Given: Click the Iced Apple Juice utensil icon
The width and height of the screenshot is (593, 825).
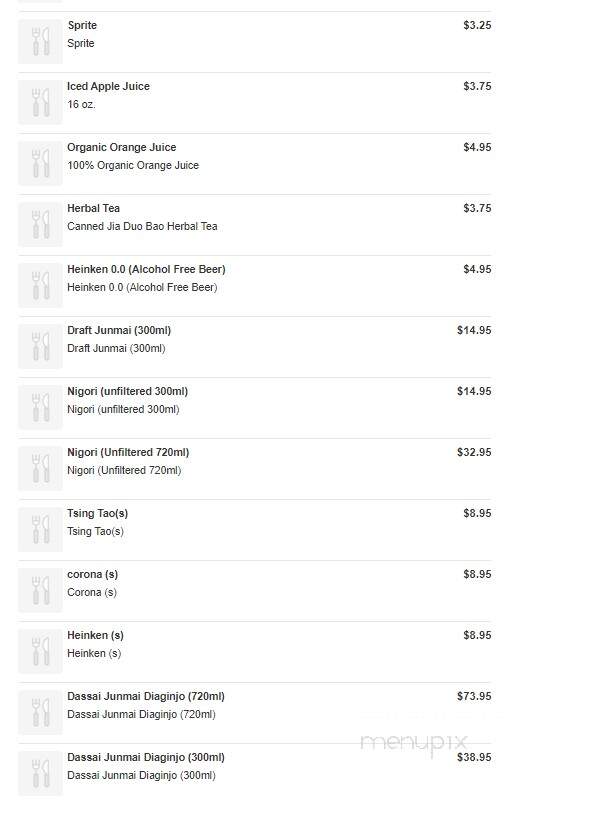Looking at the screenshot, I should pyautogui.click(x=41, y=103).
